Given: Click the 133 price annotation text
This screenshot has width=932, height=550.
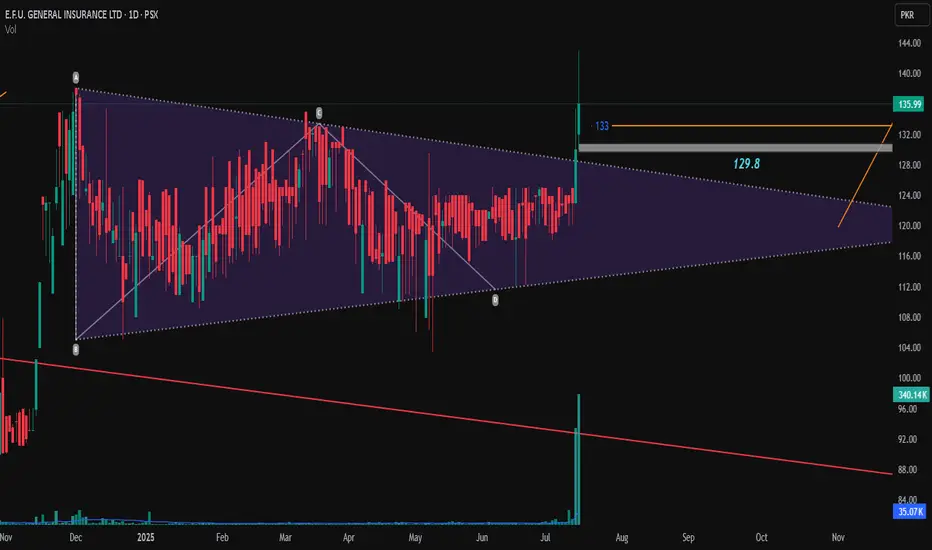Looking at the screenshot, I should (602, 126).
